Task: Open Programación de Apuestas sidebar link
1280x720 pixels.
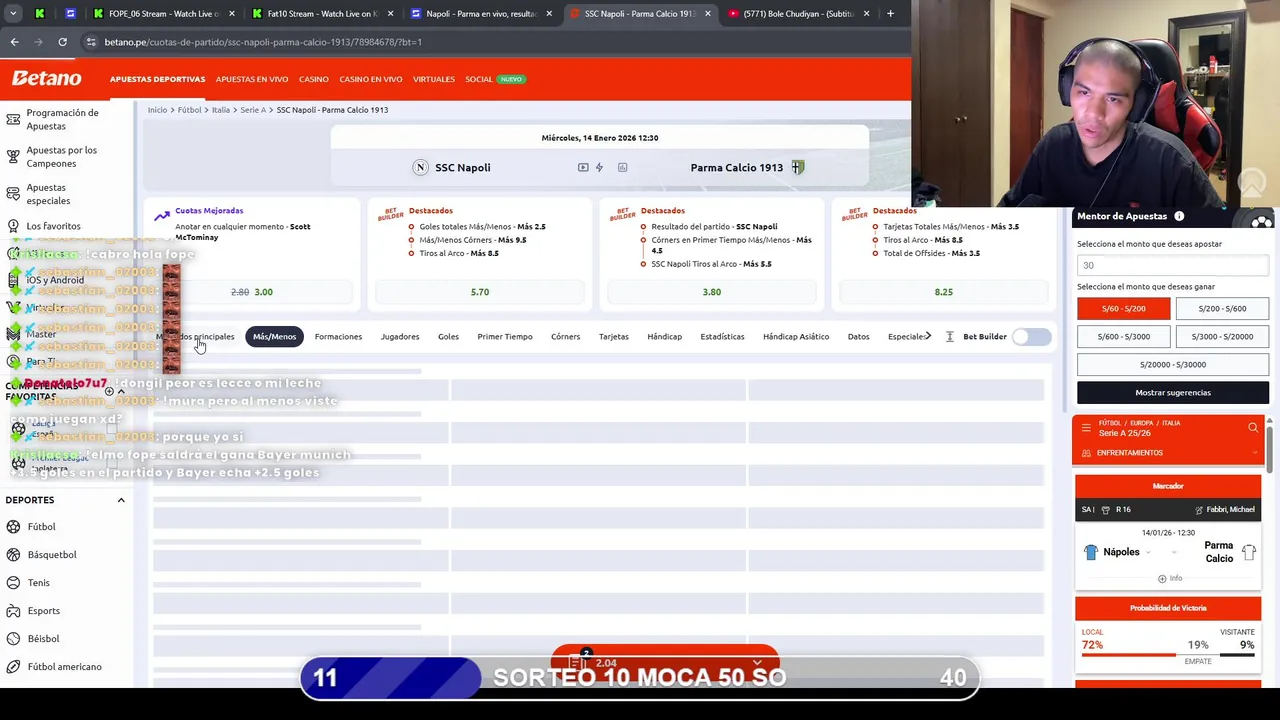Action: [x=62, y=119]
